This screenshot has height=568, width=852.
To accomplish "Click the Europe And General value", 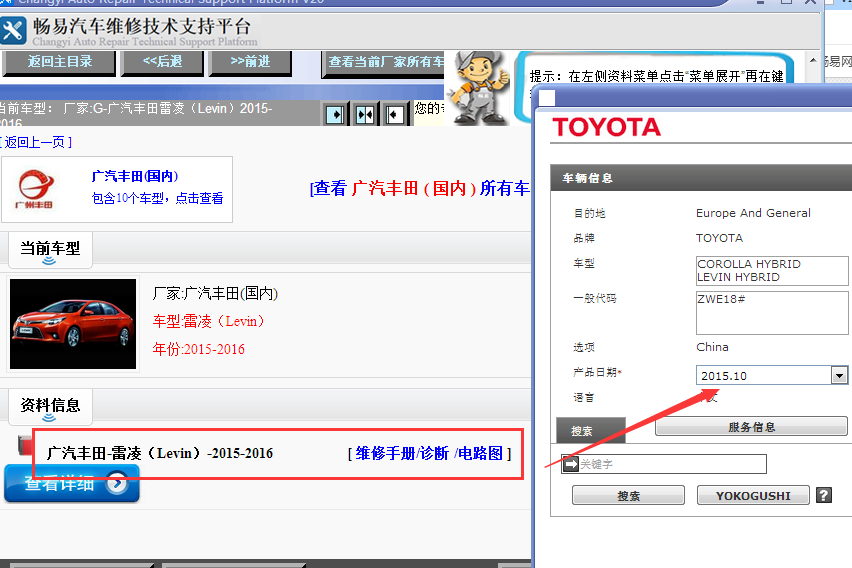I will [x=753, y=213].
